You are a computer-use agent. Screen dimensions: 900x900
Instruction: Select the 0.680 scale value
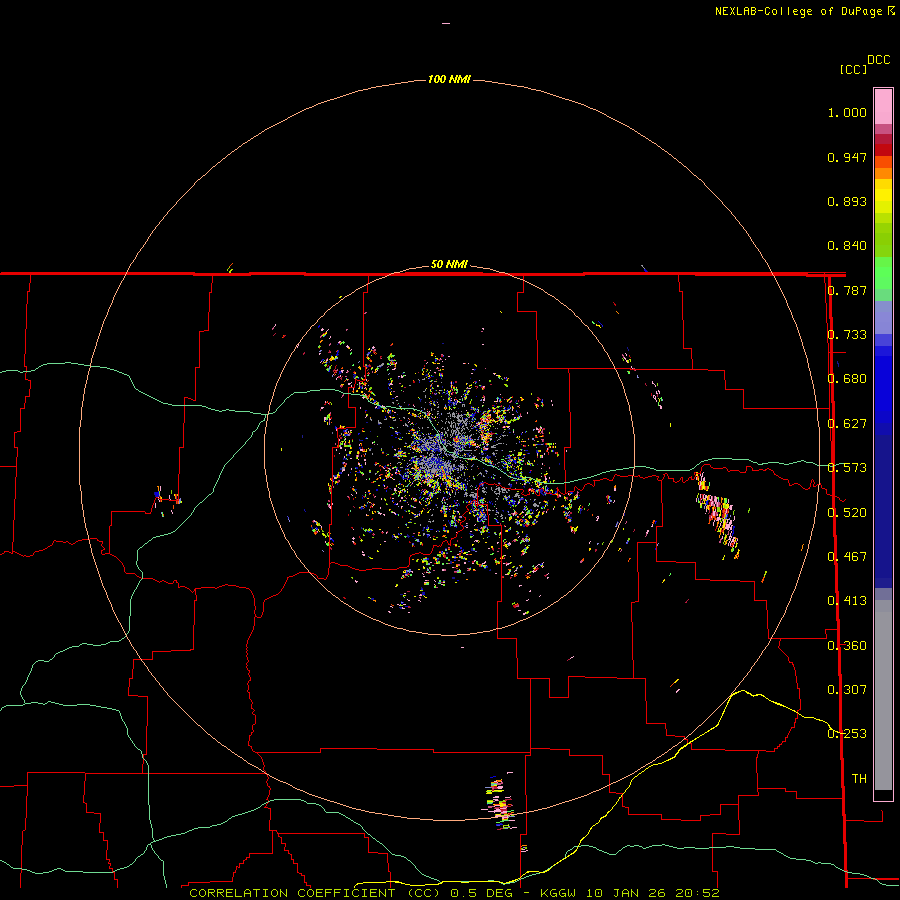(x=847, y=379)
